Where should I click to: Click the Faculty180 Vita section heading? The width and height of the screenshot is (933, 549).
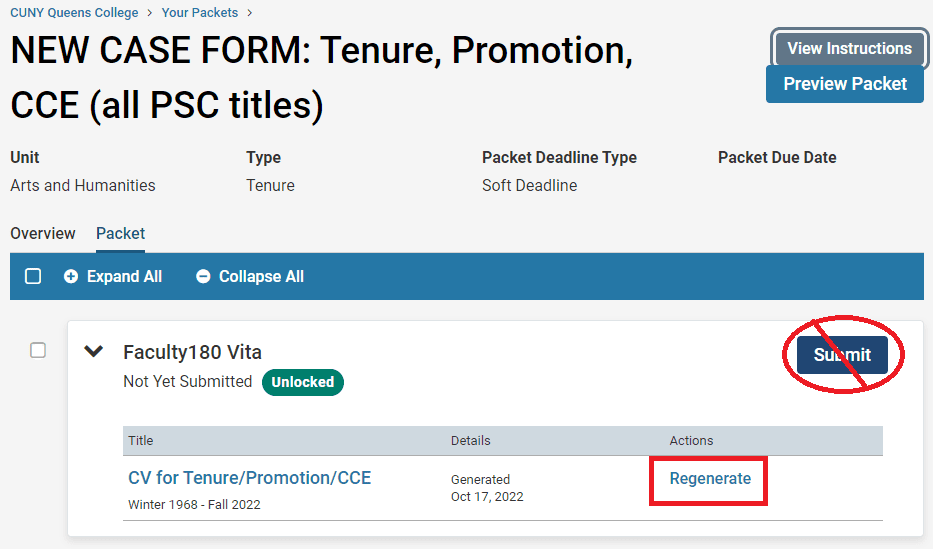pyautogui.click(x=192, y=352)
